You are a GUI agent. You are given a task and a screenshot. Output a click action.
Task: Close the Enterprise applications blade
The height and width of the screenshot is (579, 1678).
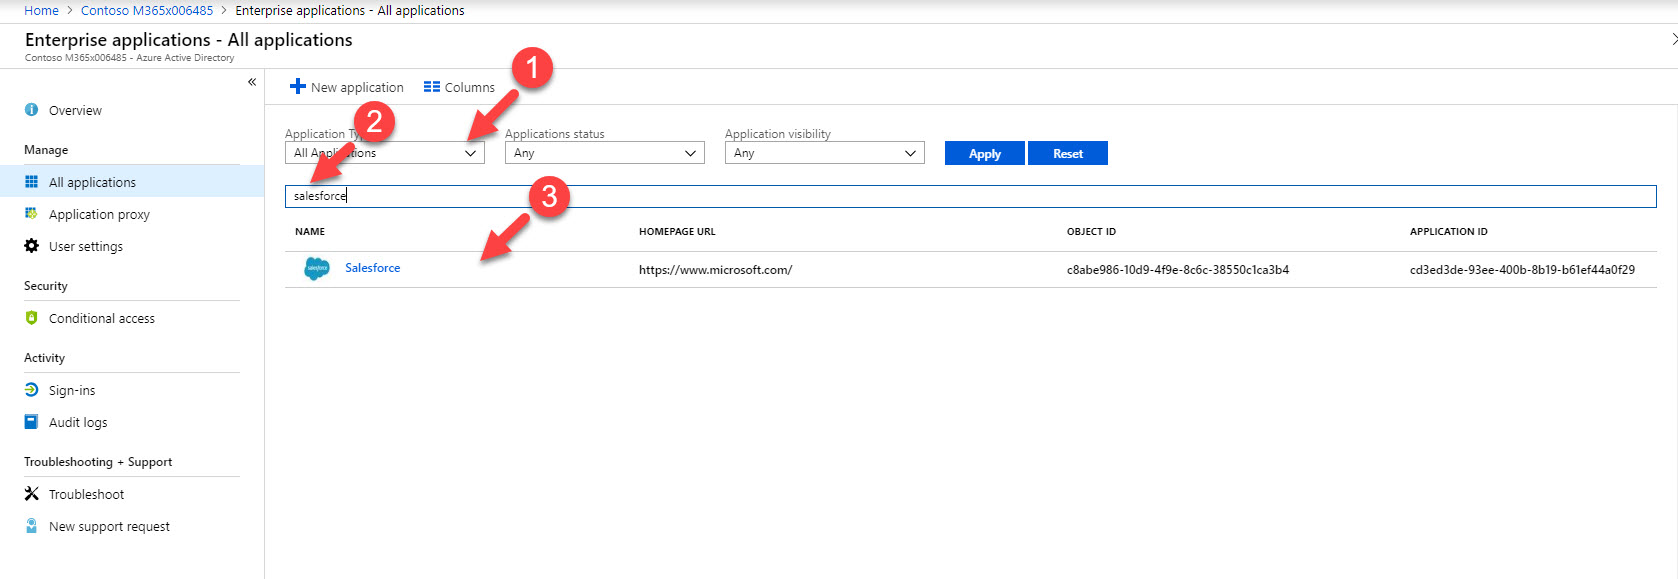pyautogui.click(x=1674, y=40)
